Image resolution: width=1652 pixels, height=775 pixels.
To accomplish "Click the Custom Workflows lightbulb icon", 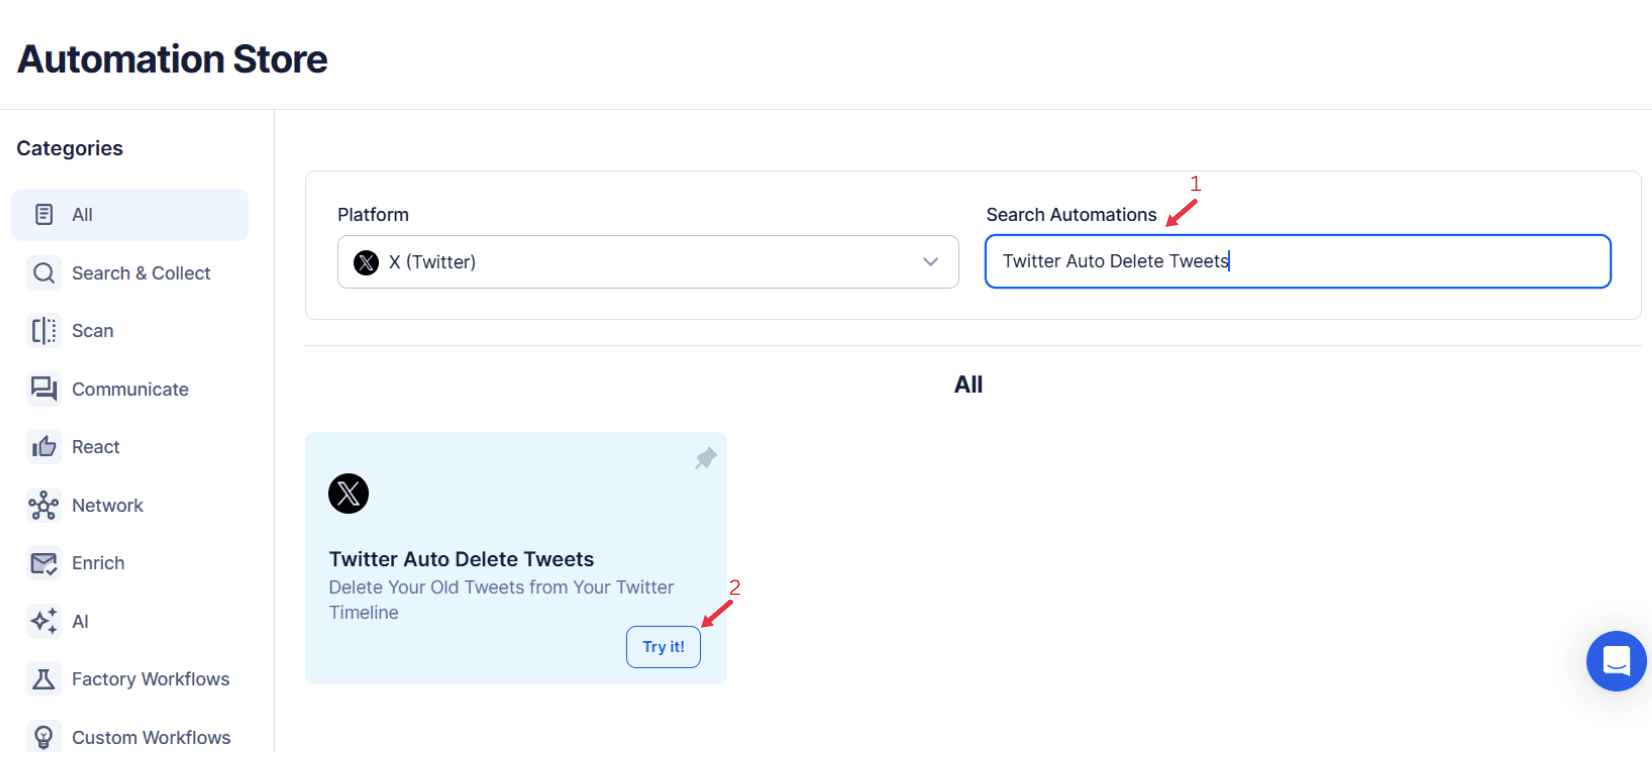I will tap(44, 736).
